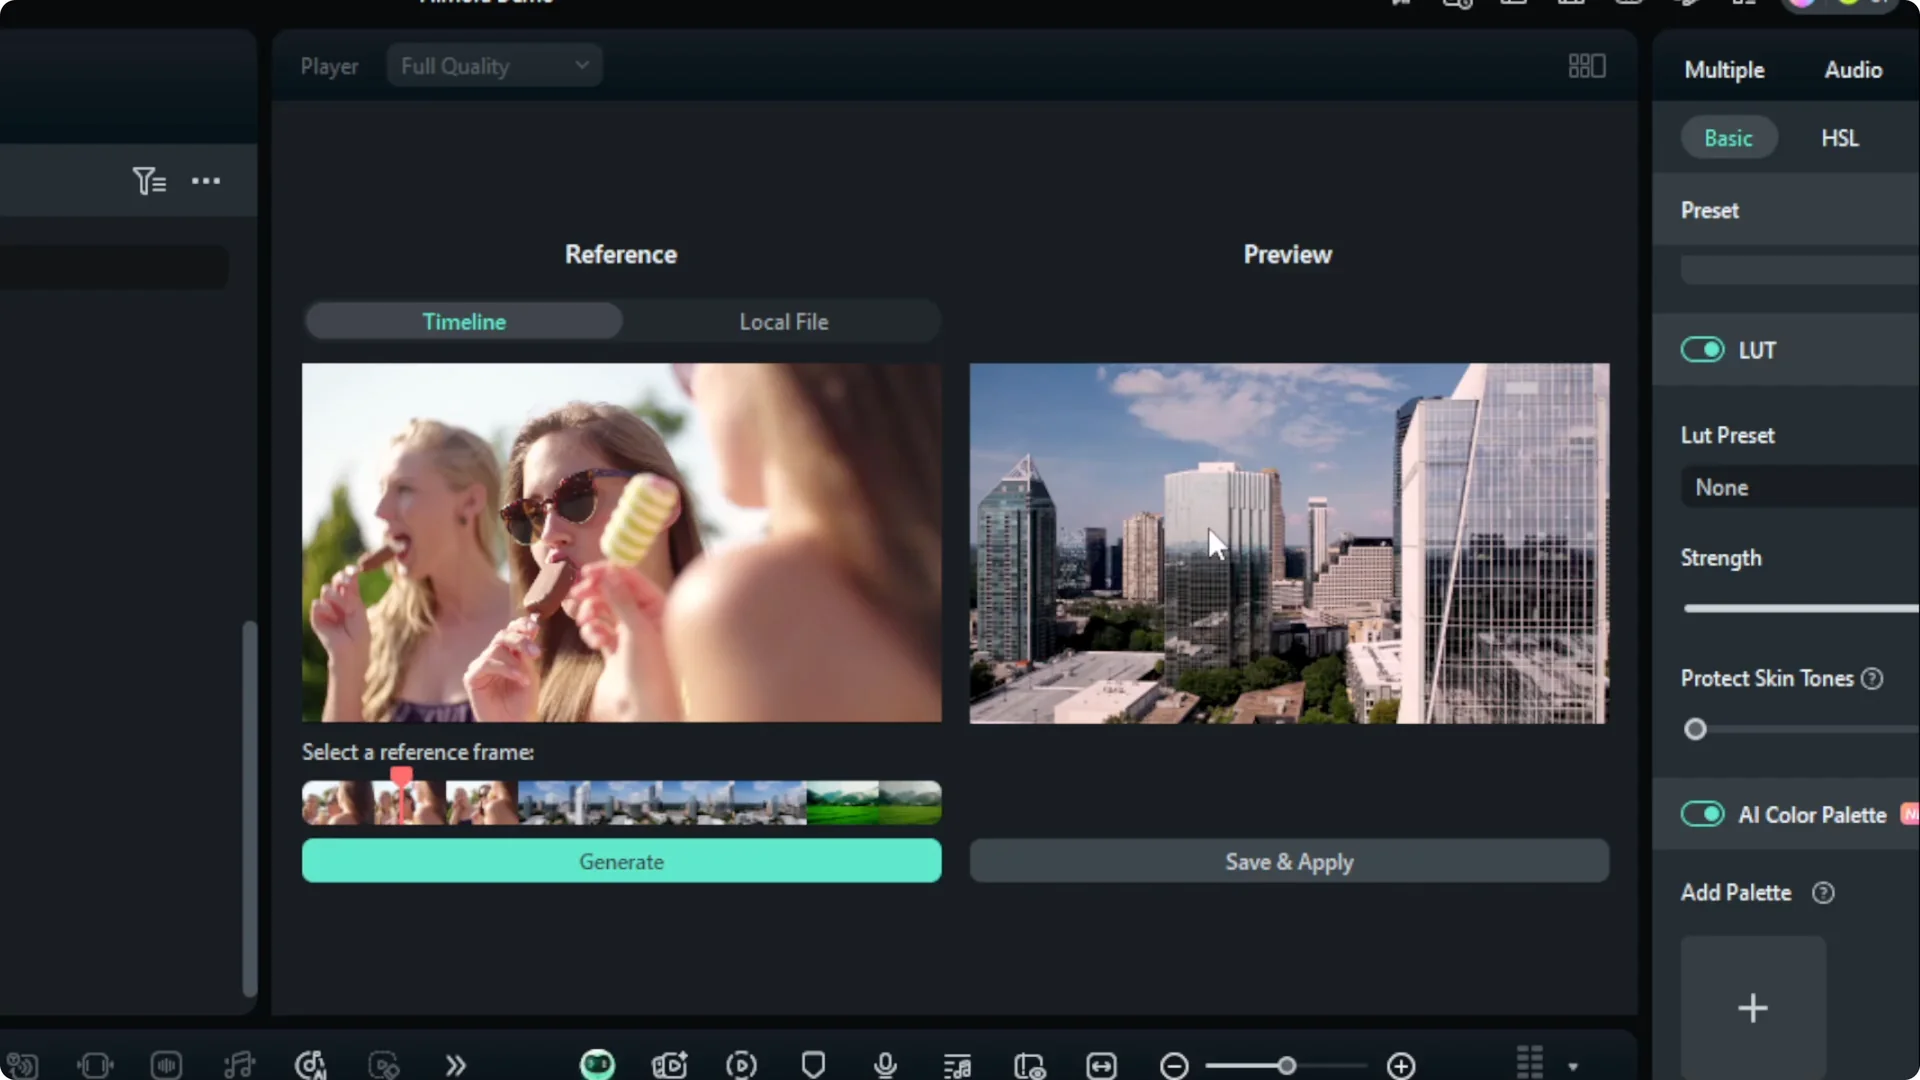Toggle the LUT switch on or off
Viewport: 1920px width, 1080px height.
pyautogui.click(x=1703, y=350)
